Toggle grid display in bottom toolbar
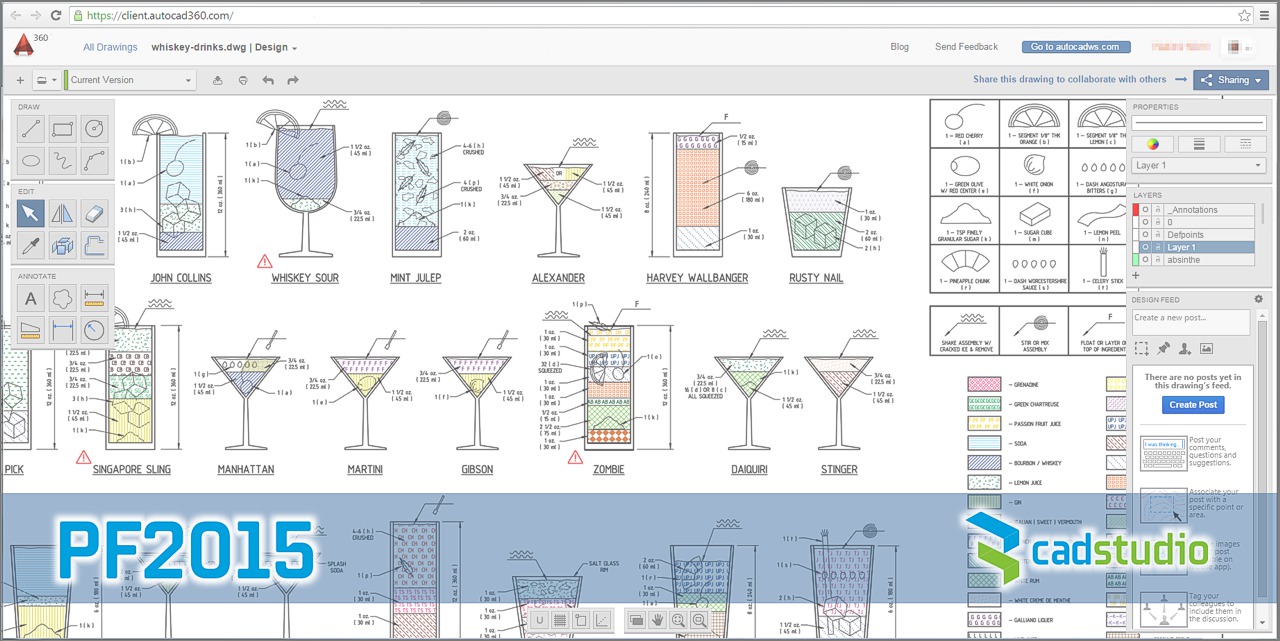The width and height of the screenshot is (1280, 641). pyautogui.click(x=560, y=621)
